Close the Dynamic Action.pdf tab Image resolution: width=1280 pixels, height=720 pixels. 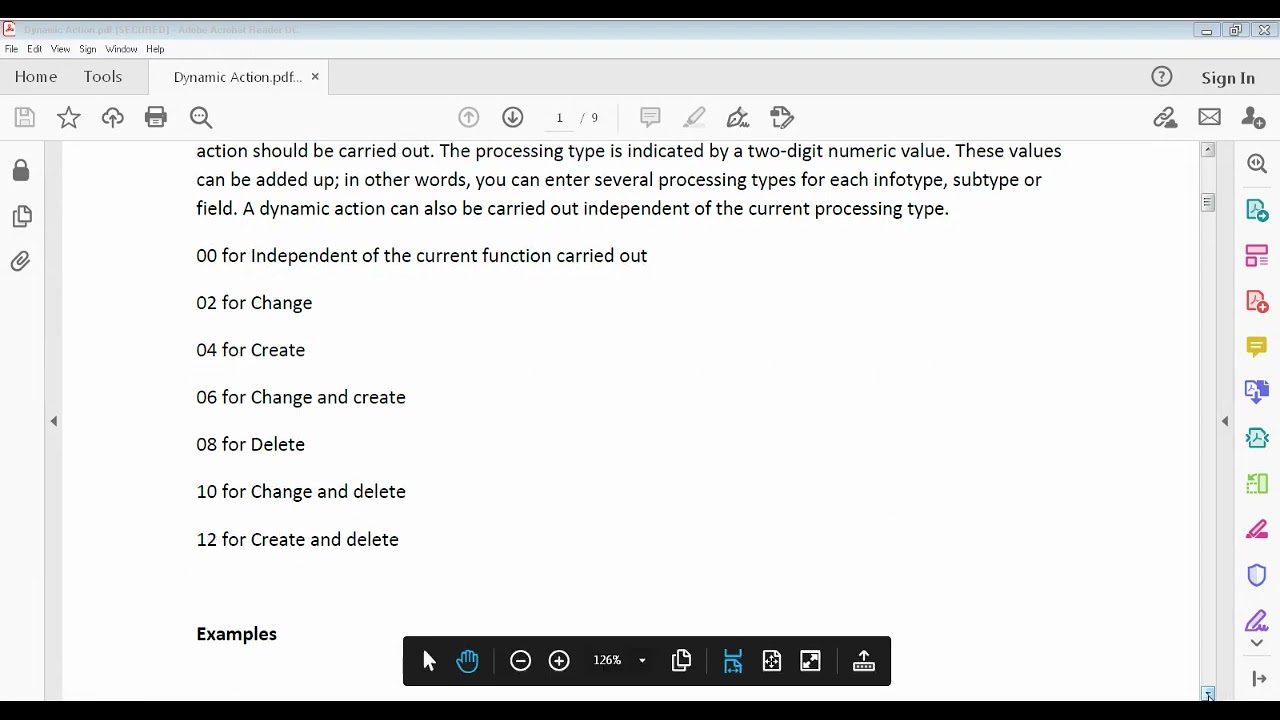[315, 76]
